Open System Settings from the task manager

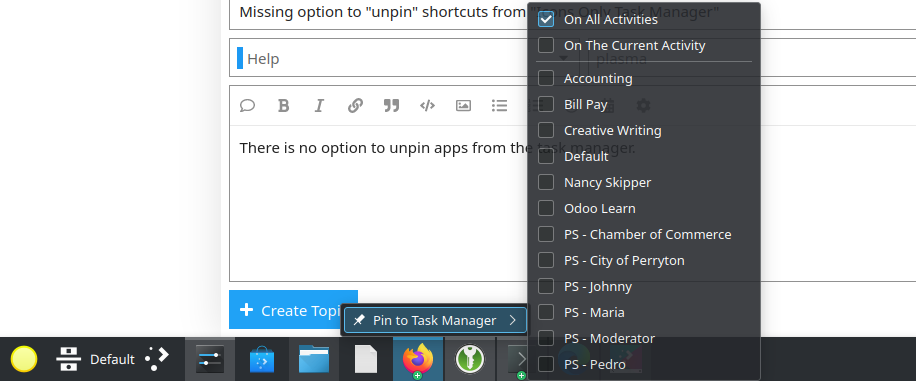coord(210,359)
